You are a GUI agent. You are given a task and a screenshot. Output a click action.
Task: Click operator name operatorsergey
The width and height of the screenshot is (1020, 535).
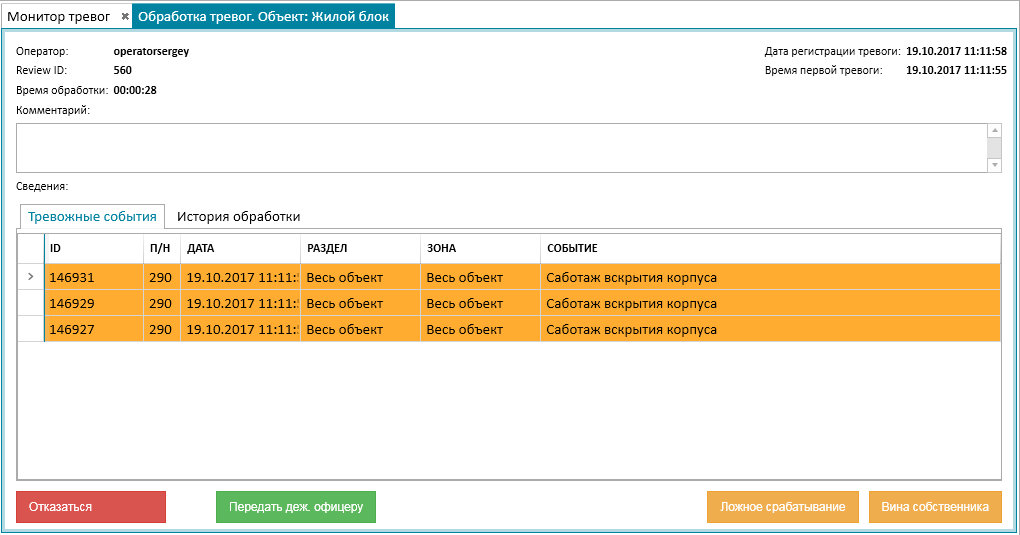pyautogui.click(x=151, y=51)
